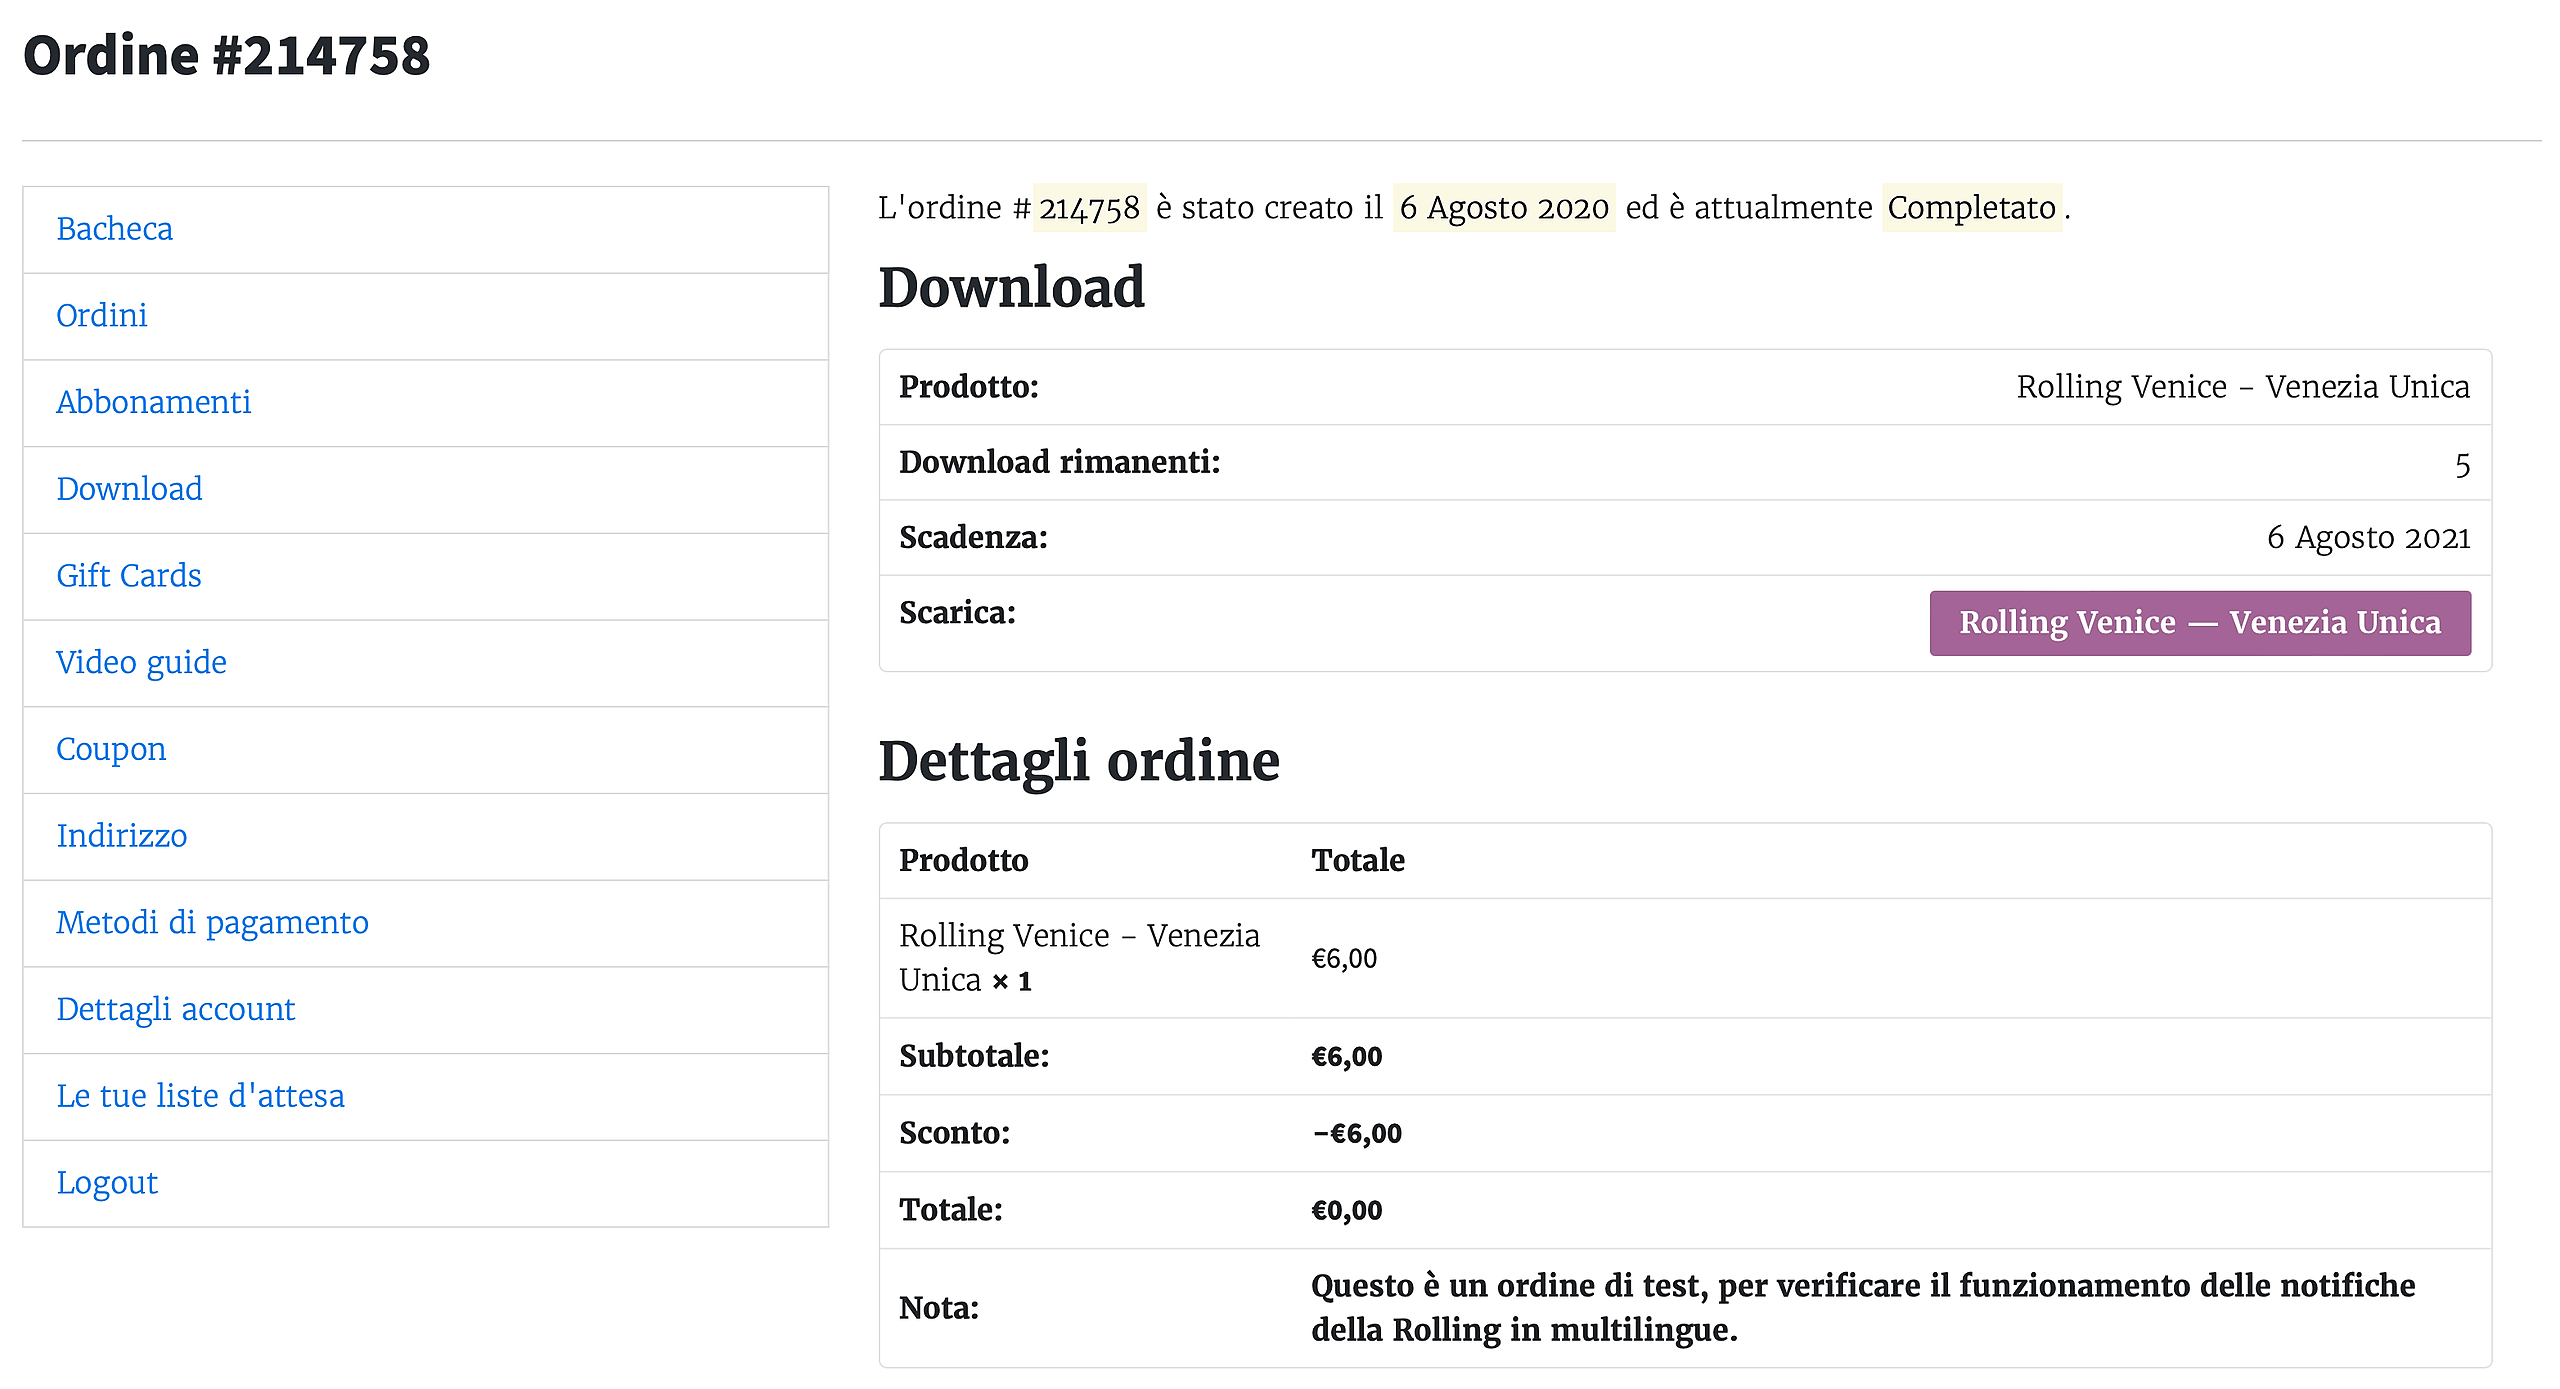Click item price €6,00 in product row

(x=1344, y=959)
